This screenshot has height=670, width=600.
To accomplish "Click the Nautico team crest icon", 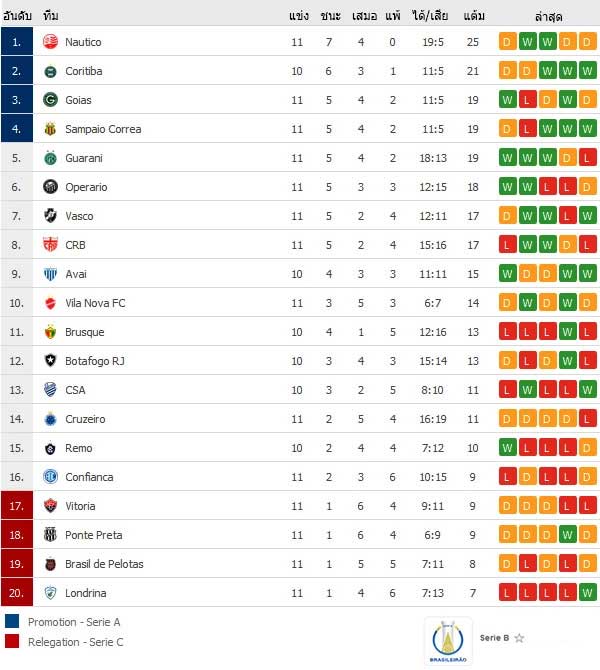I will point(50,42).
